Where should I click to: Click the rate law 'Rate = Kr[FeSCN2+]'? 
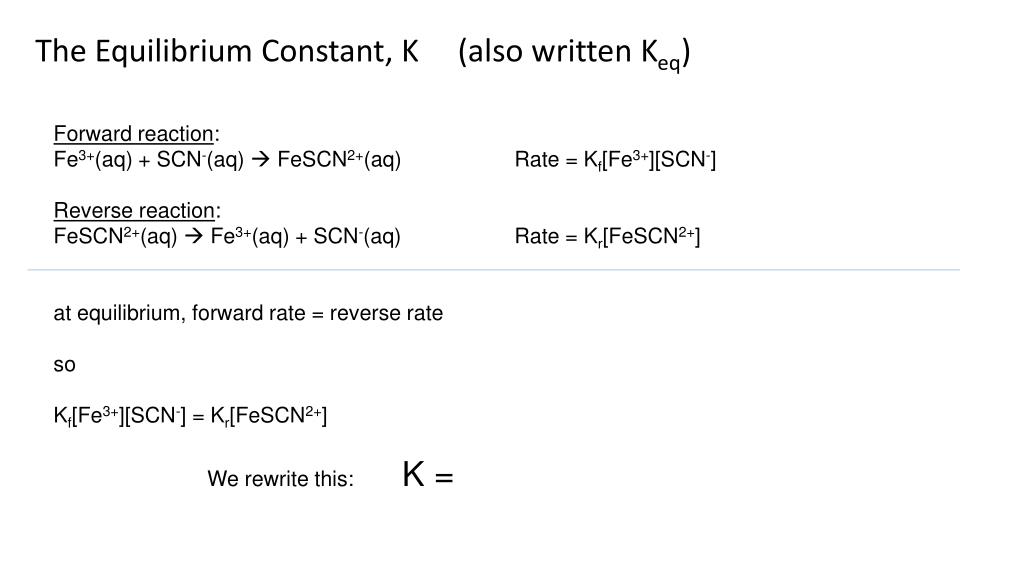pos(607,236)
